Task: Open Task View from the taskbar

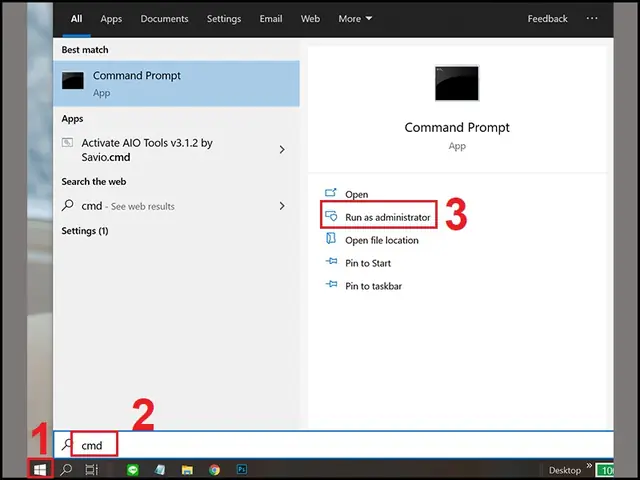Action: pos(91,470)
